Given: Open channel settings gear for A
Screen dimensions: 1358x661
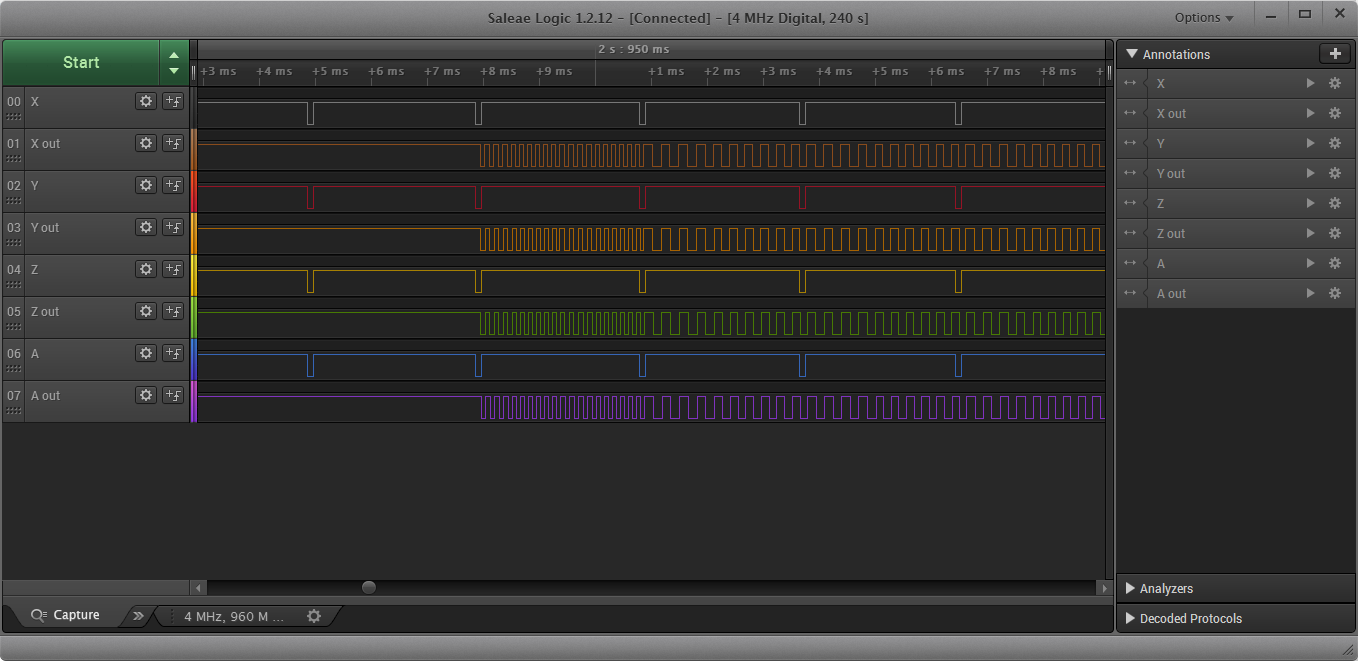Looking at the screenshot, I should (x=146, y=353).
